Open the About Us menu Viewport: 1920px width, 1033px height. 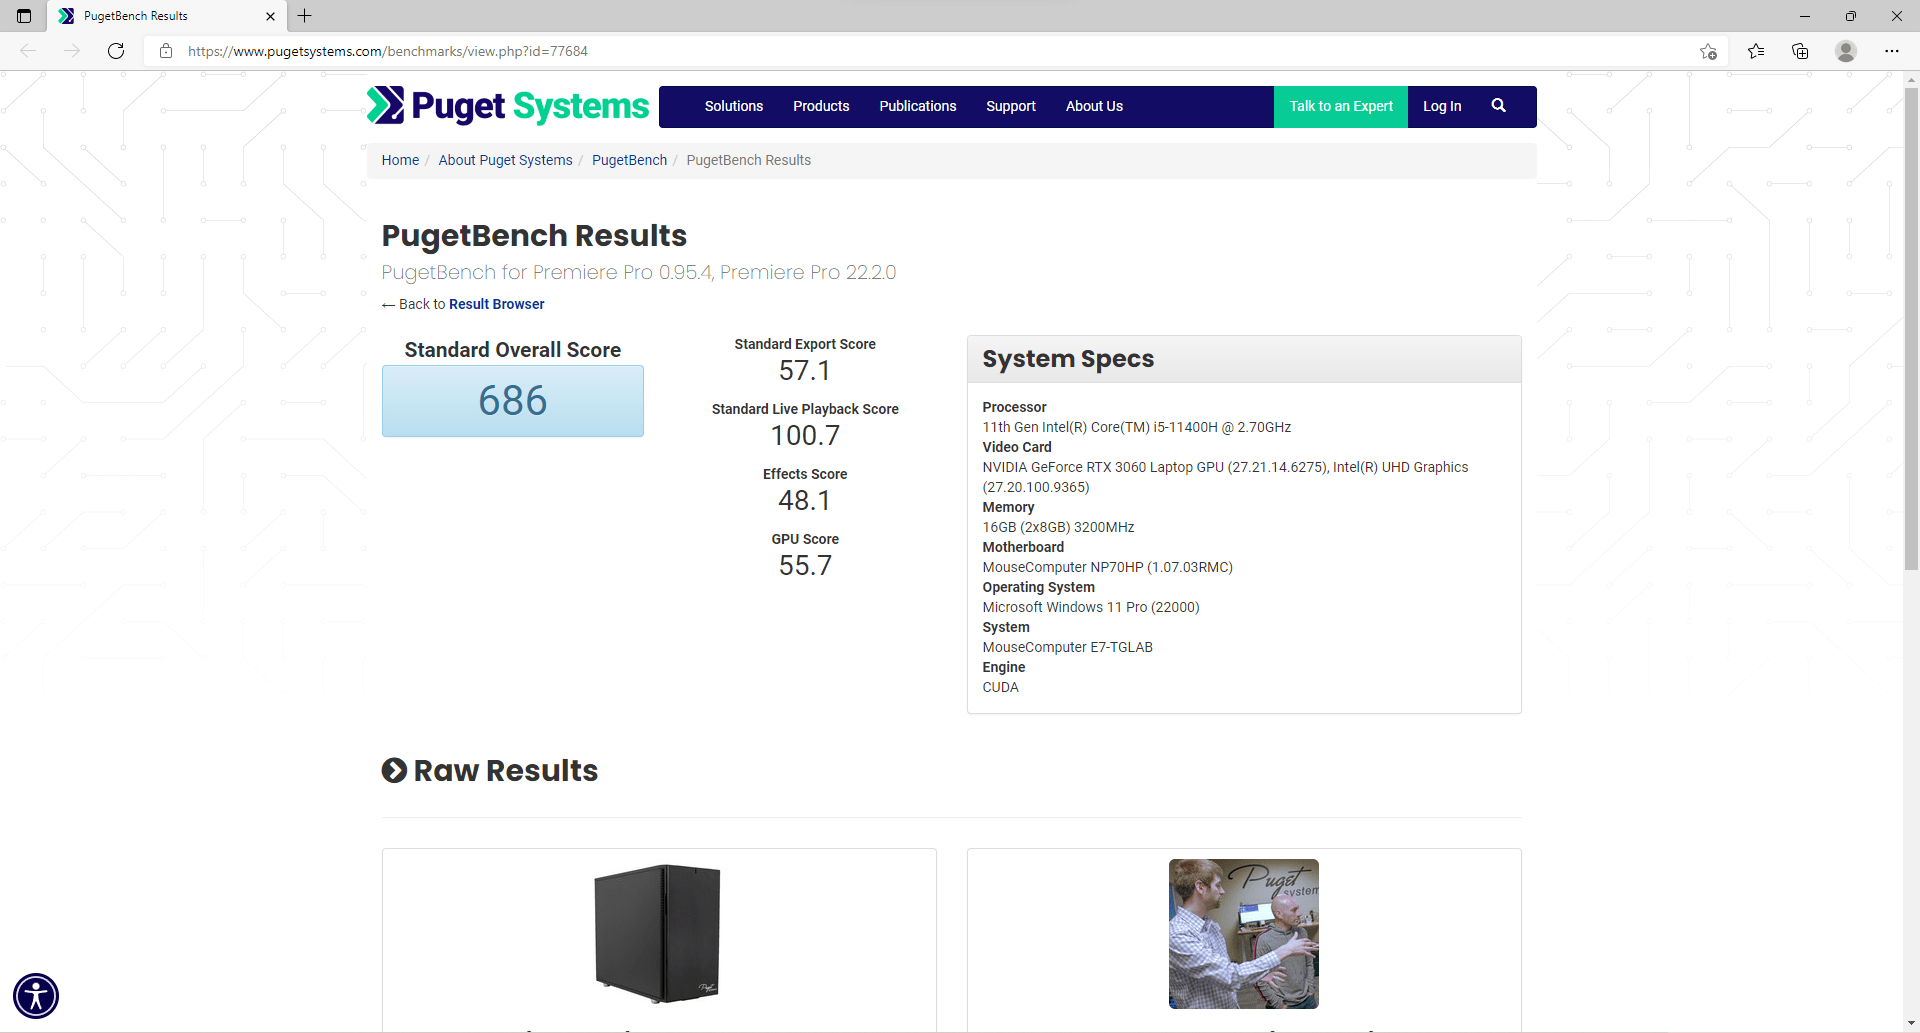coord(1094,106)
